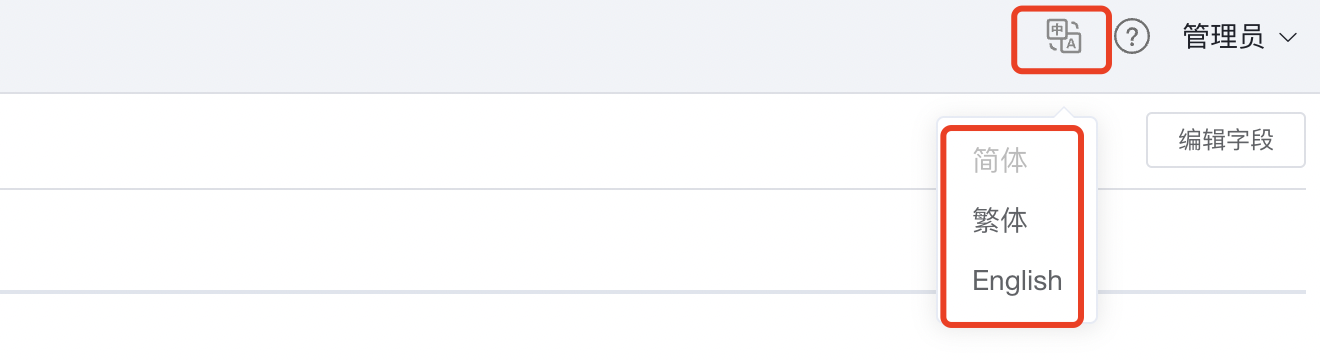Choose the 简体 language option
This screenshot has width=1320, height=360.
coord(1000,161)
